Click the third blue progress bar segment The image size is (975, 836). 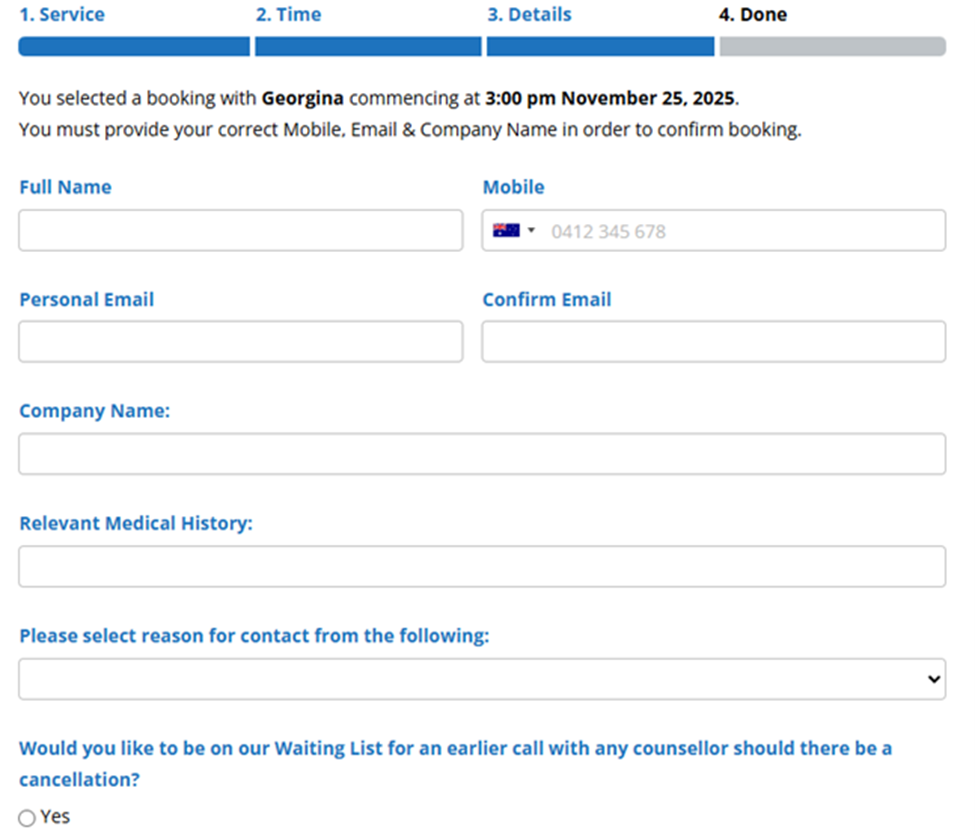(600, 47)
